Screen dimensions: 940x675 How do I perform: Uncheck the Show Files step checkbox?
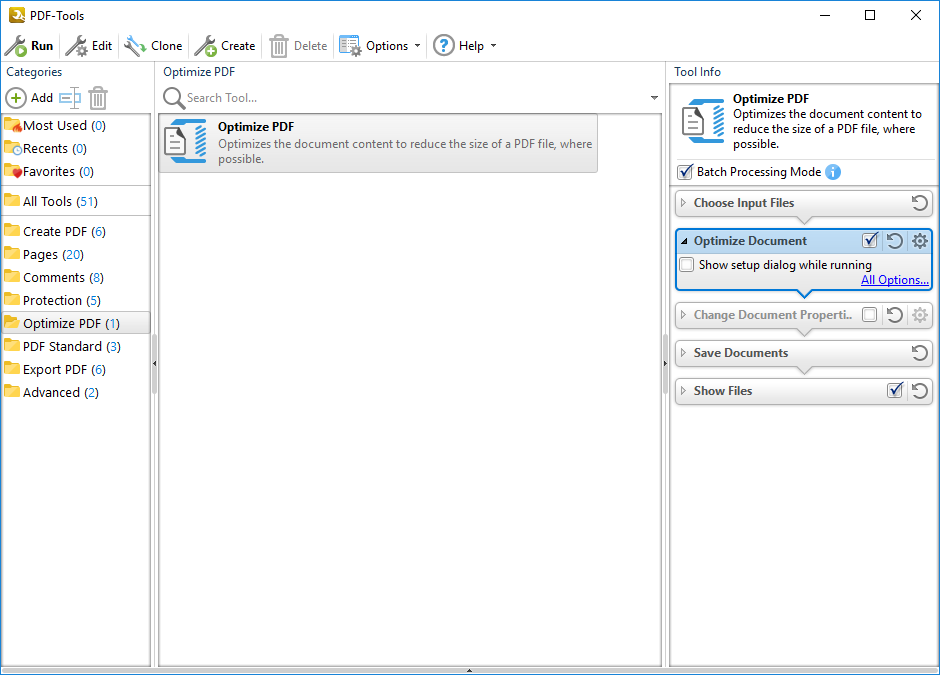pyautogui.click(x=895, y=391)
